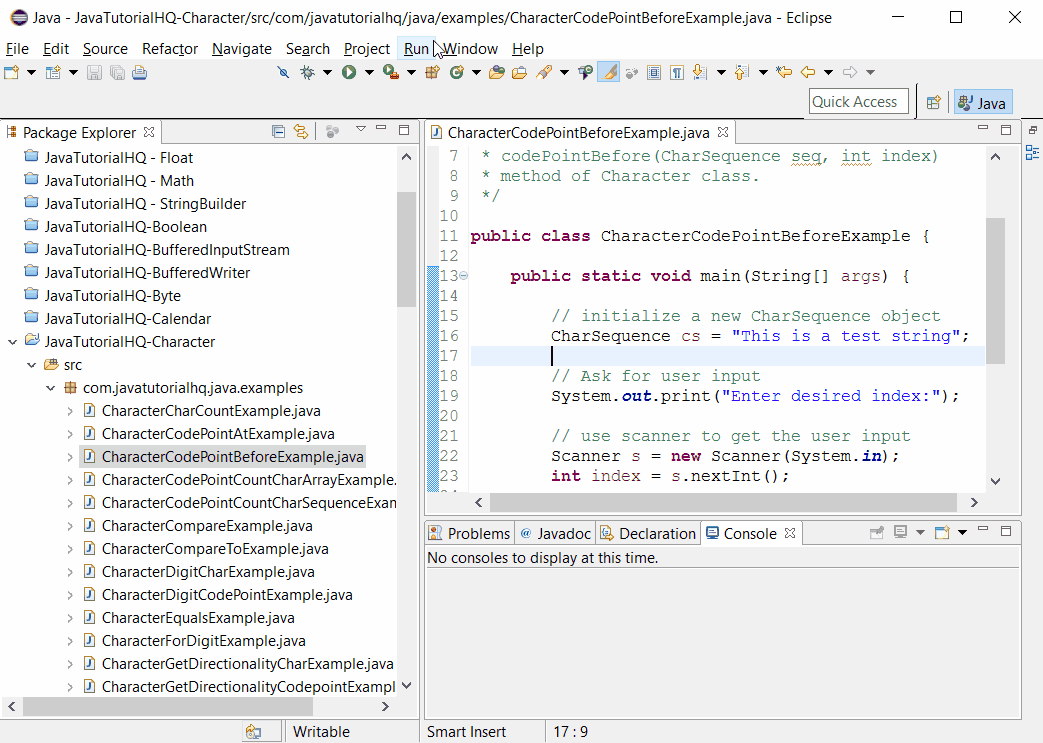Collapse All items in Package Explorer

(x=278, y=131)
